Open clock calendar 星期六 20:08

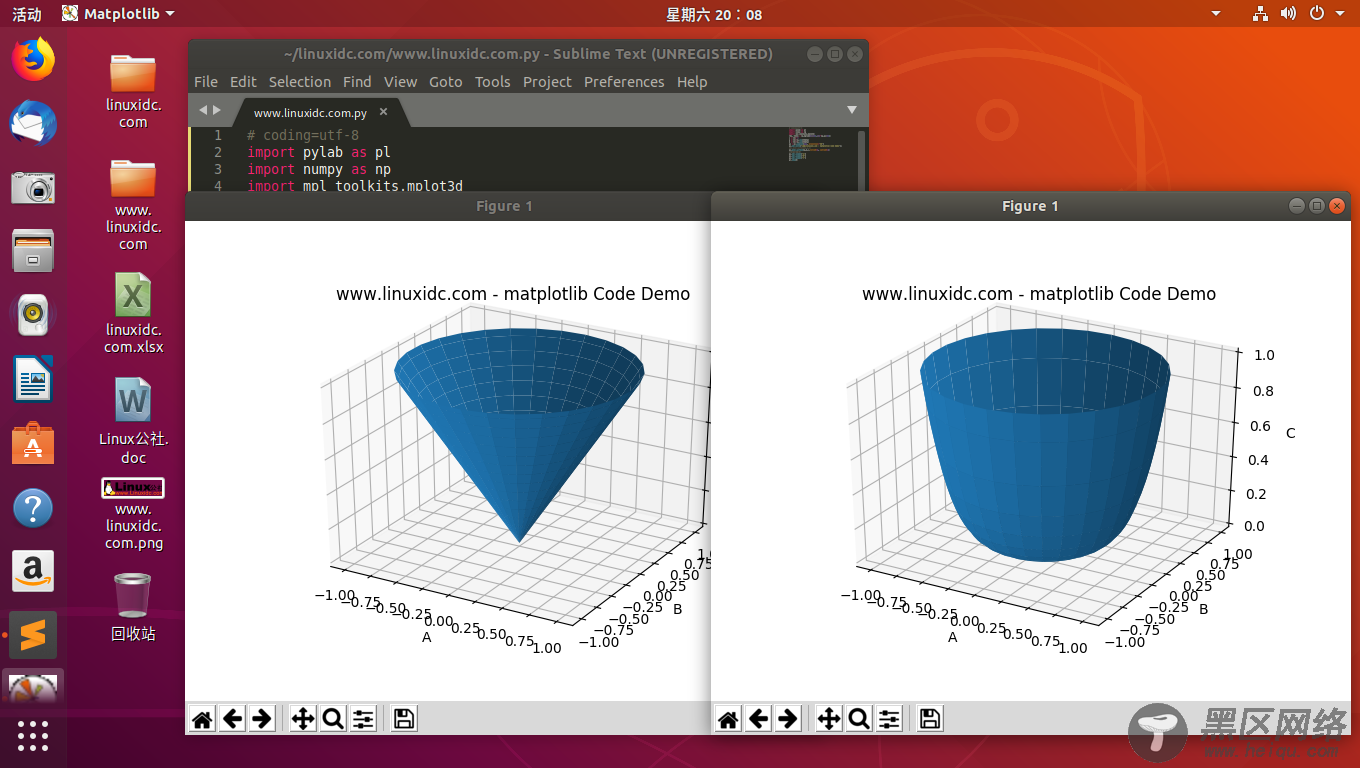click(x=714, y=14)
